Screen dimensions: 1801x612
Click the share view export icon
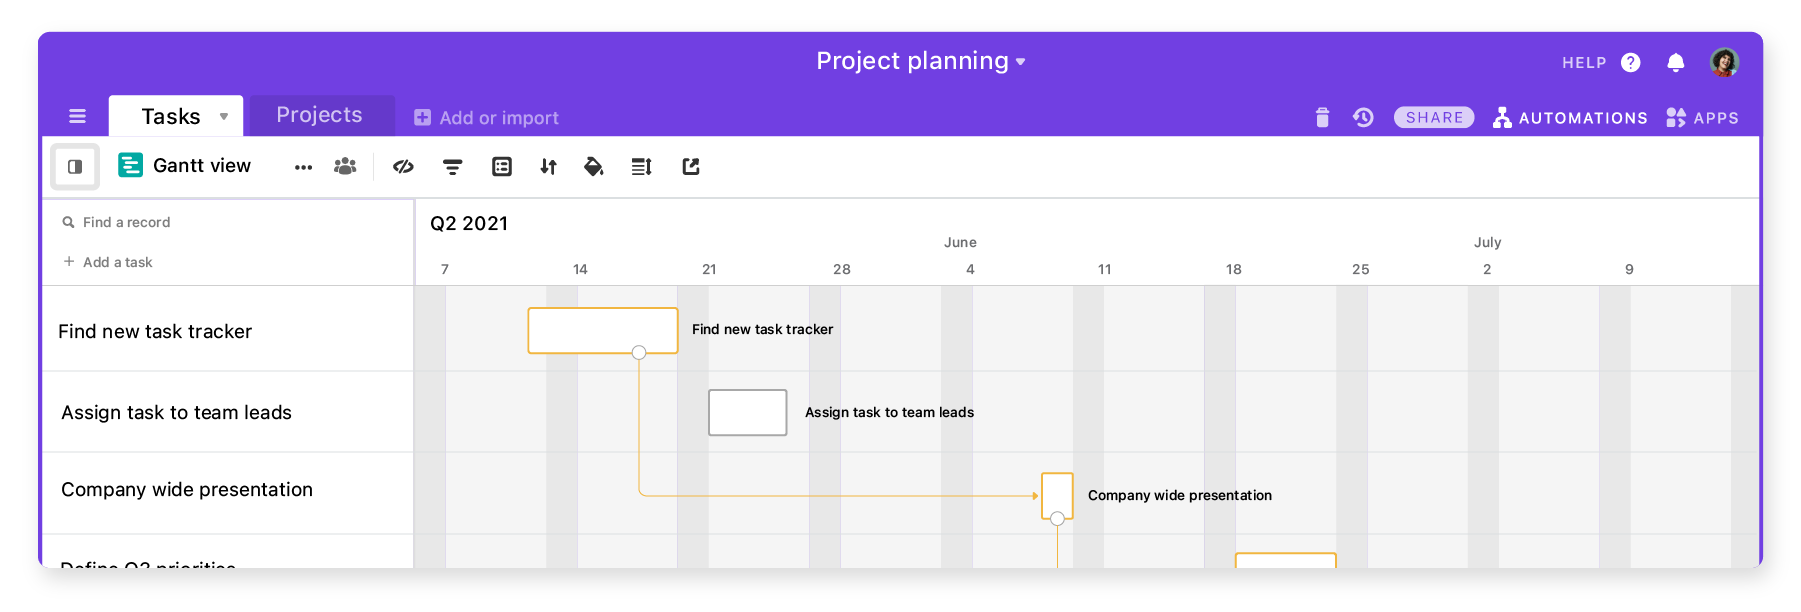click(x=691, y=167)
